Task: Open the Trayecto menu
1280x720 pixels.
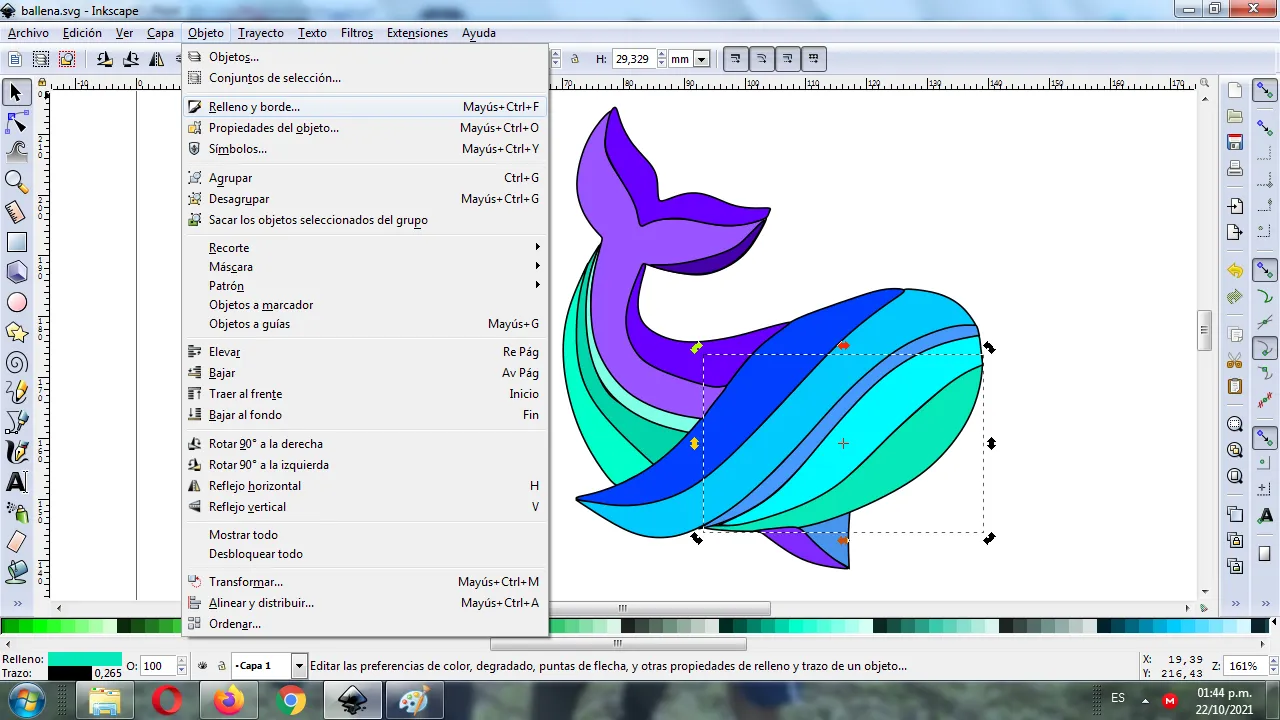Action: (260, 33)
